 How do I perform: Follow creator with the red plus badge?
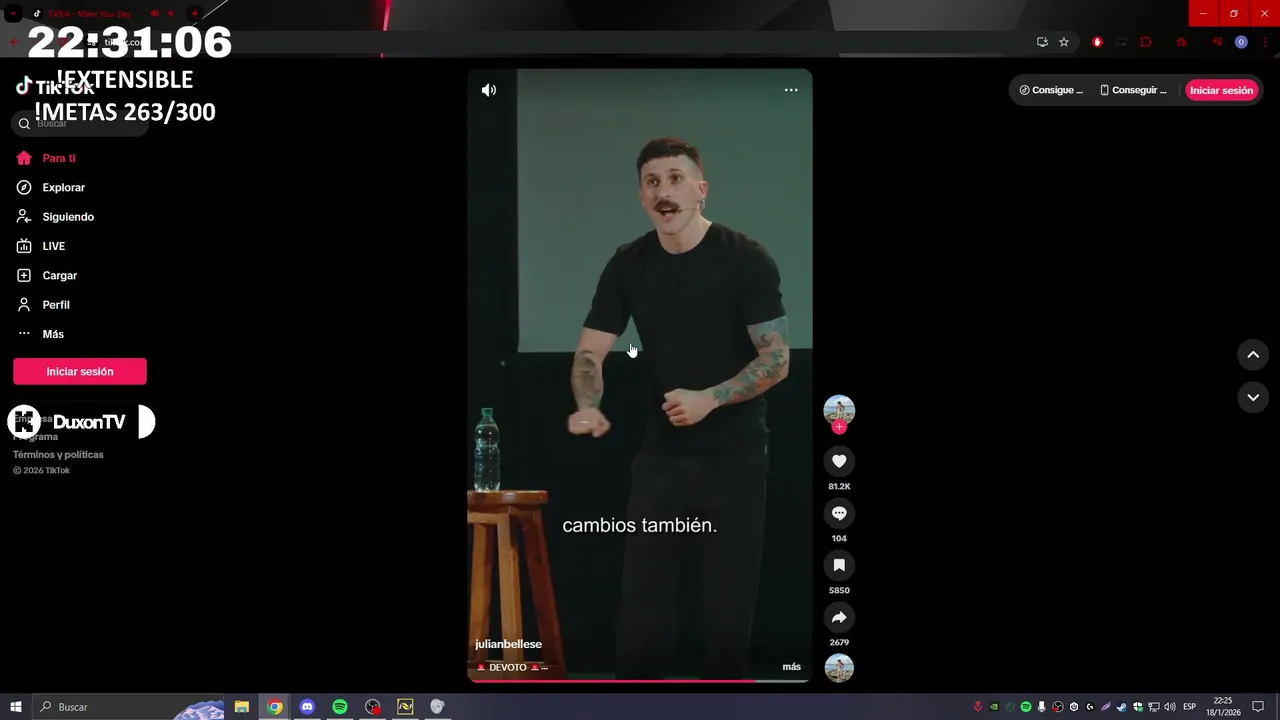click(x=839, y=427)
